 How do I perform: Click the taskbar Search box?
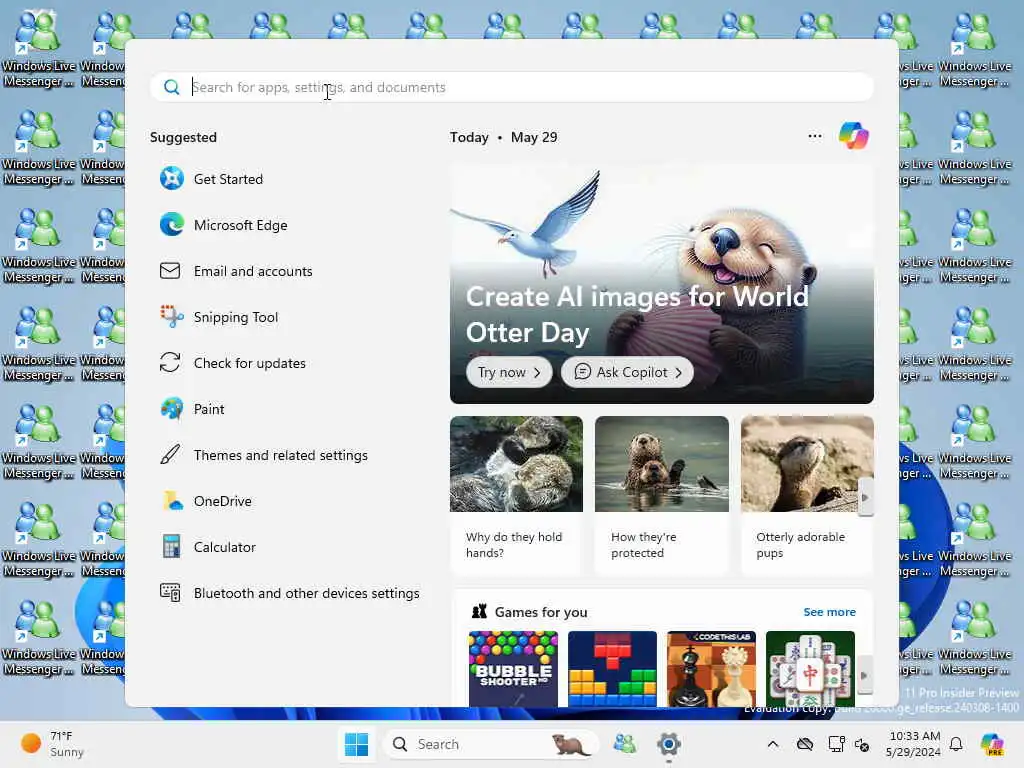pyautogui.click(x=491, y=744)
